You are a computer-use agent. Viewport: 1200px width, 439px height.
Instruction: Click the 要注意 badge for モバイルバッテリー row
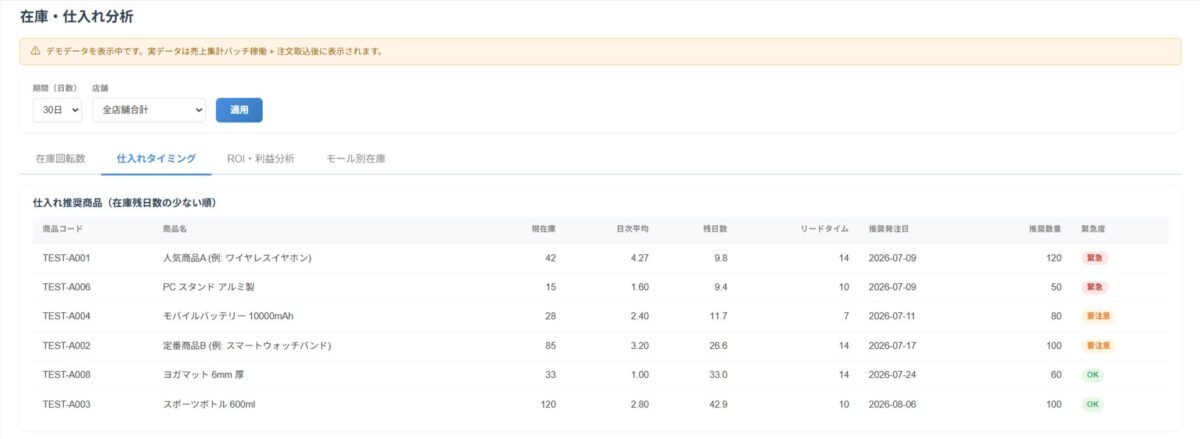coord(1098,316)
